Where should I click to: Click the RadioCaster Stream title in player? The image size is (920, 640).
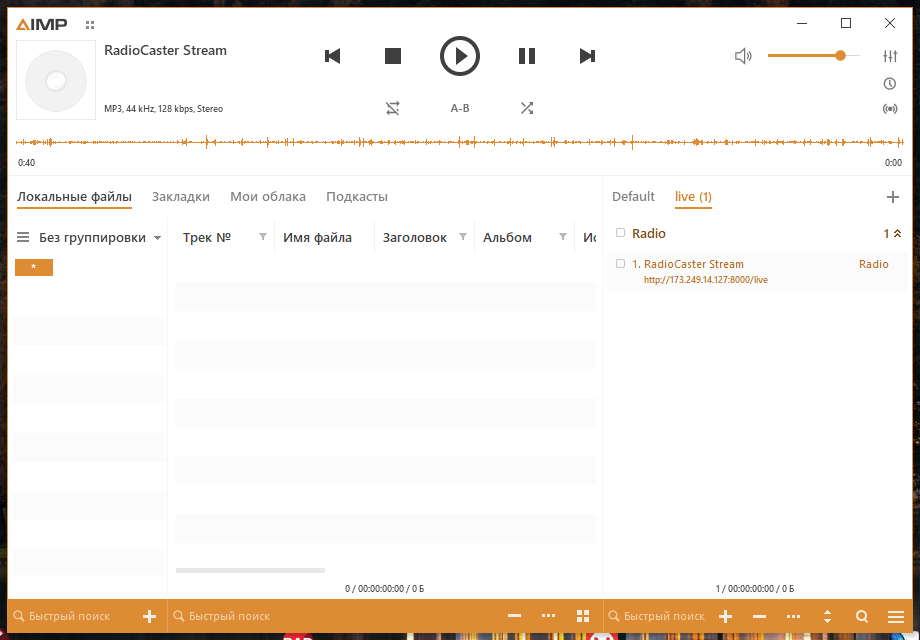tap(165, 50)
